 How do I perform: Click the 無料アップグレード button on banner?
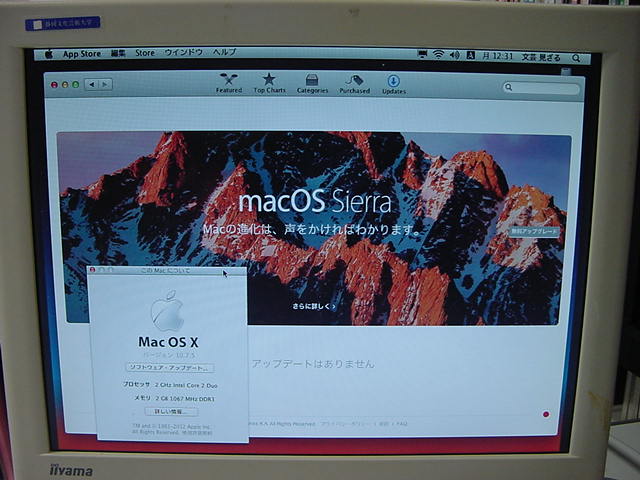(x=534, y=231)
